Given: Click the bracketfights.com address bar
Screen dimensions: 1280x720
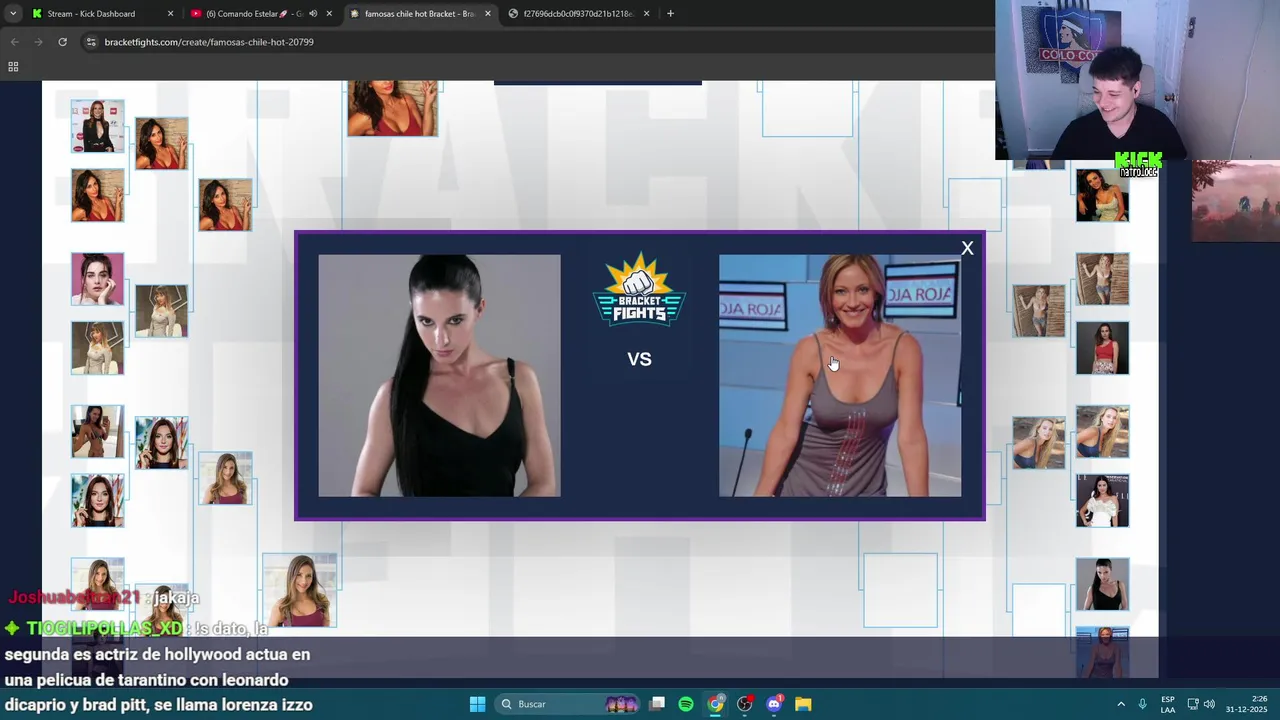Looking at the screenshot, I should tap(540, 42).
